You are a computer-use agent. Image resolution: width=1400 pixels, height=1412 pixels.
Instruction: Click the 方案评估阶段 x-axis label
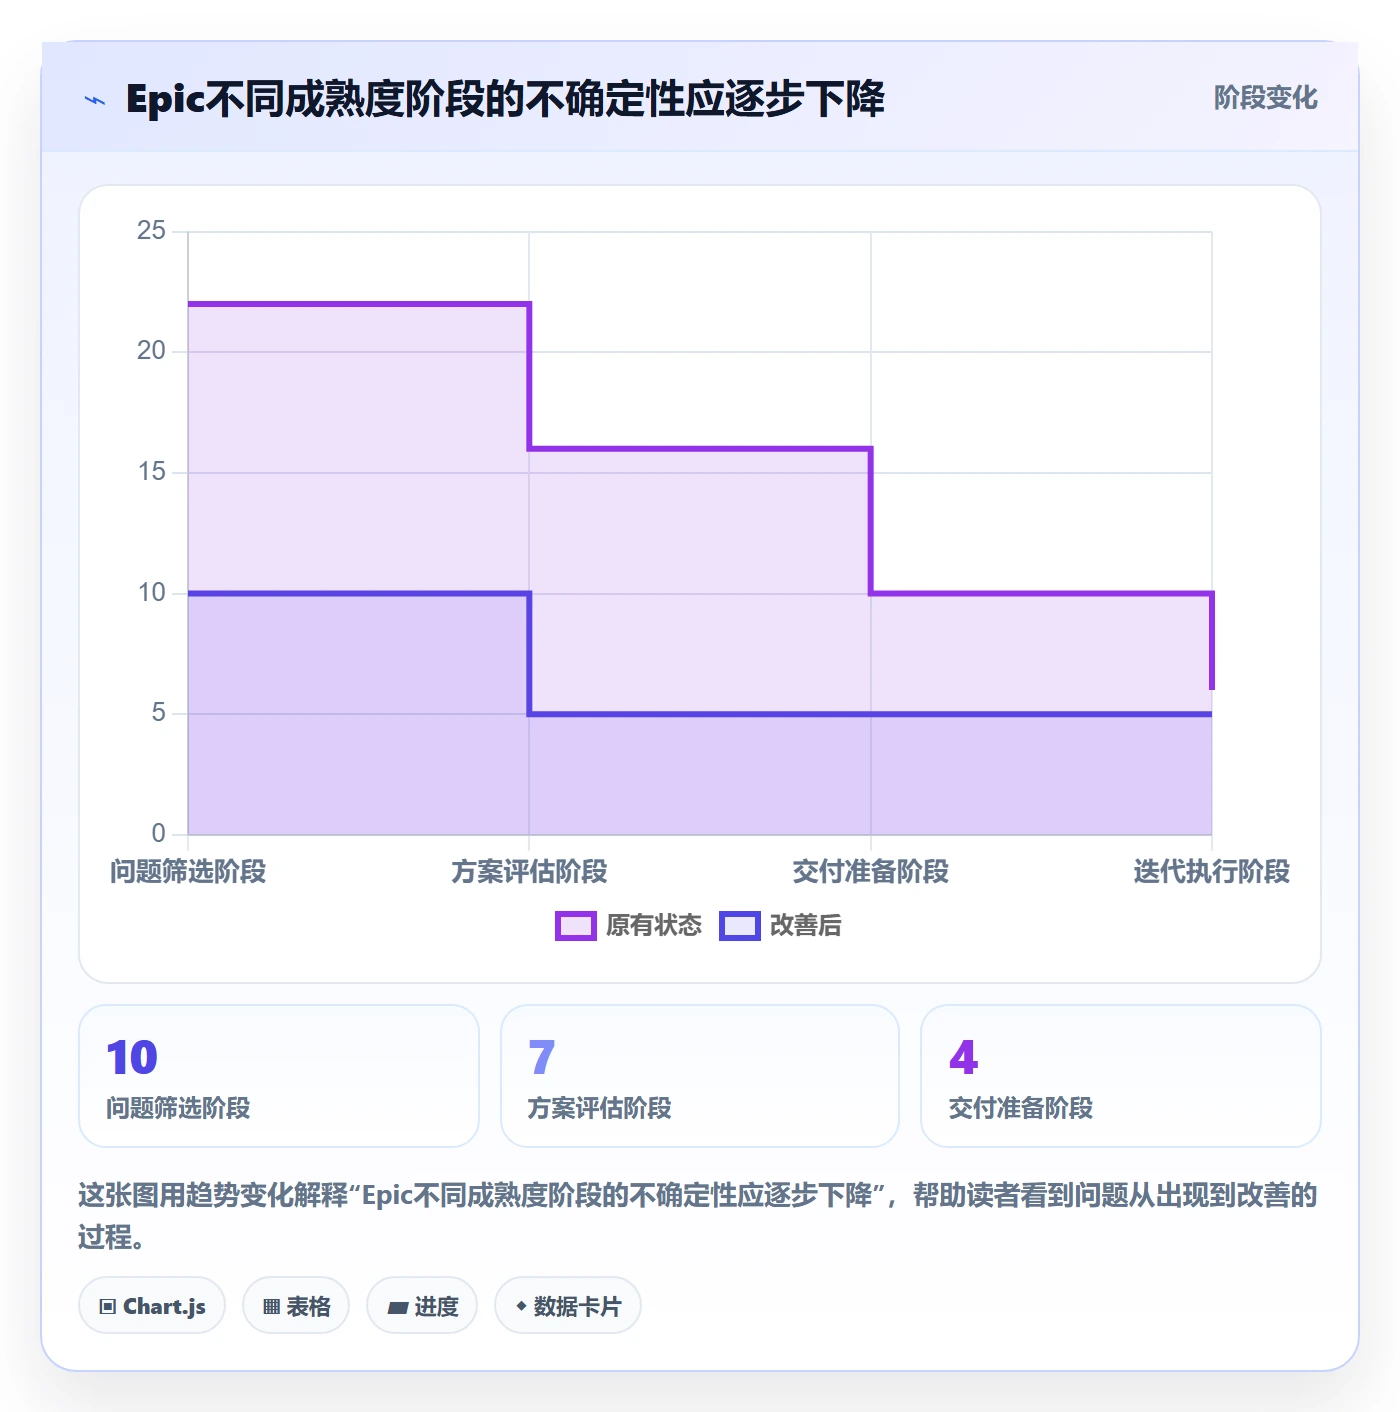click(x=529, y=872)
